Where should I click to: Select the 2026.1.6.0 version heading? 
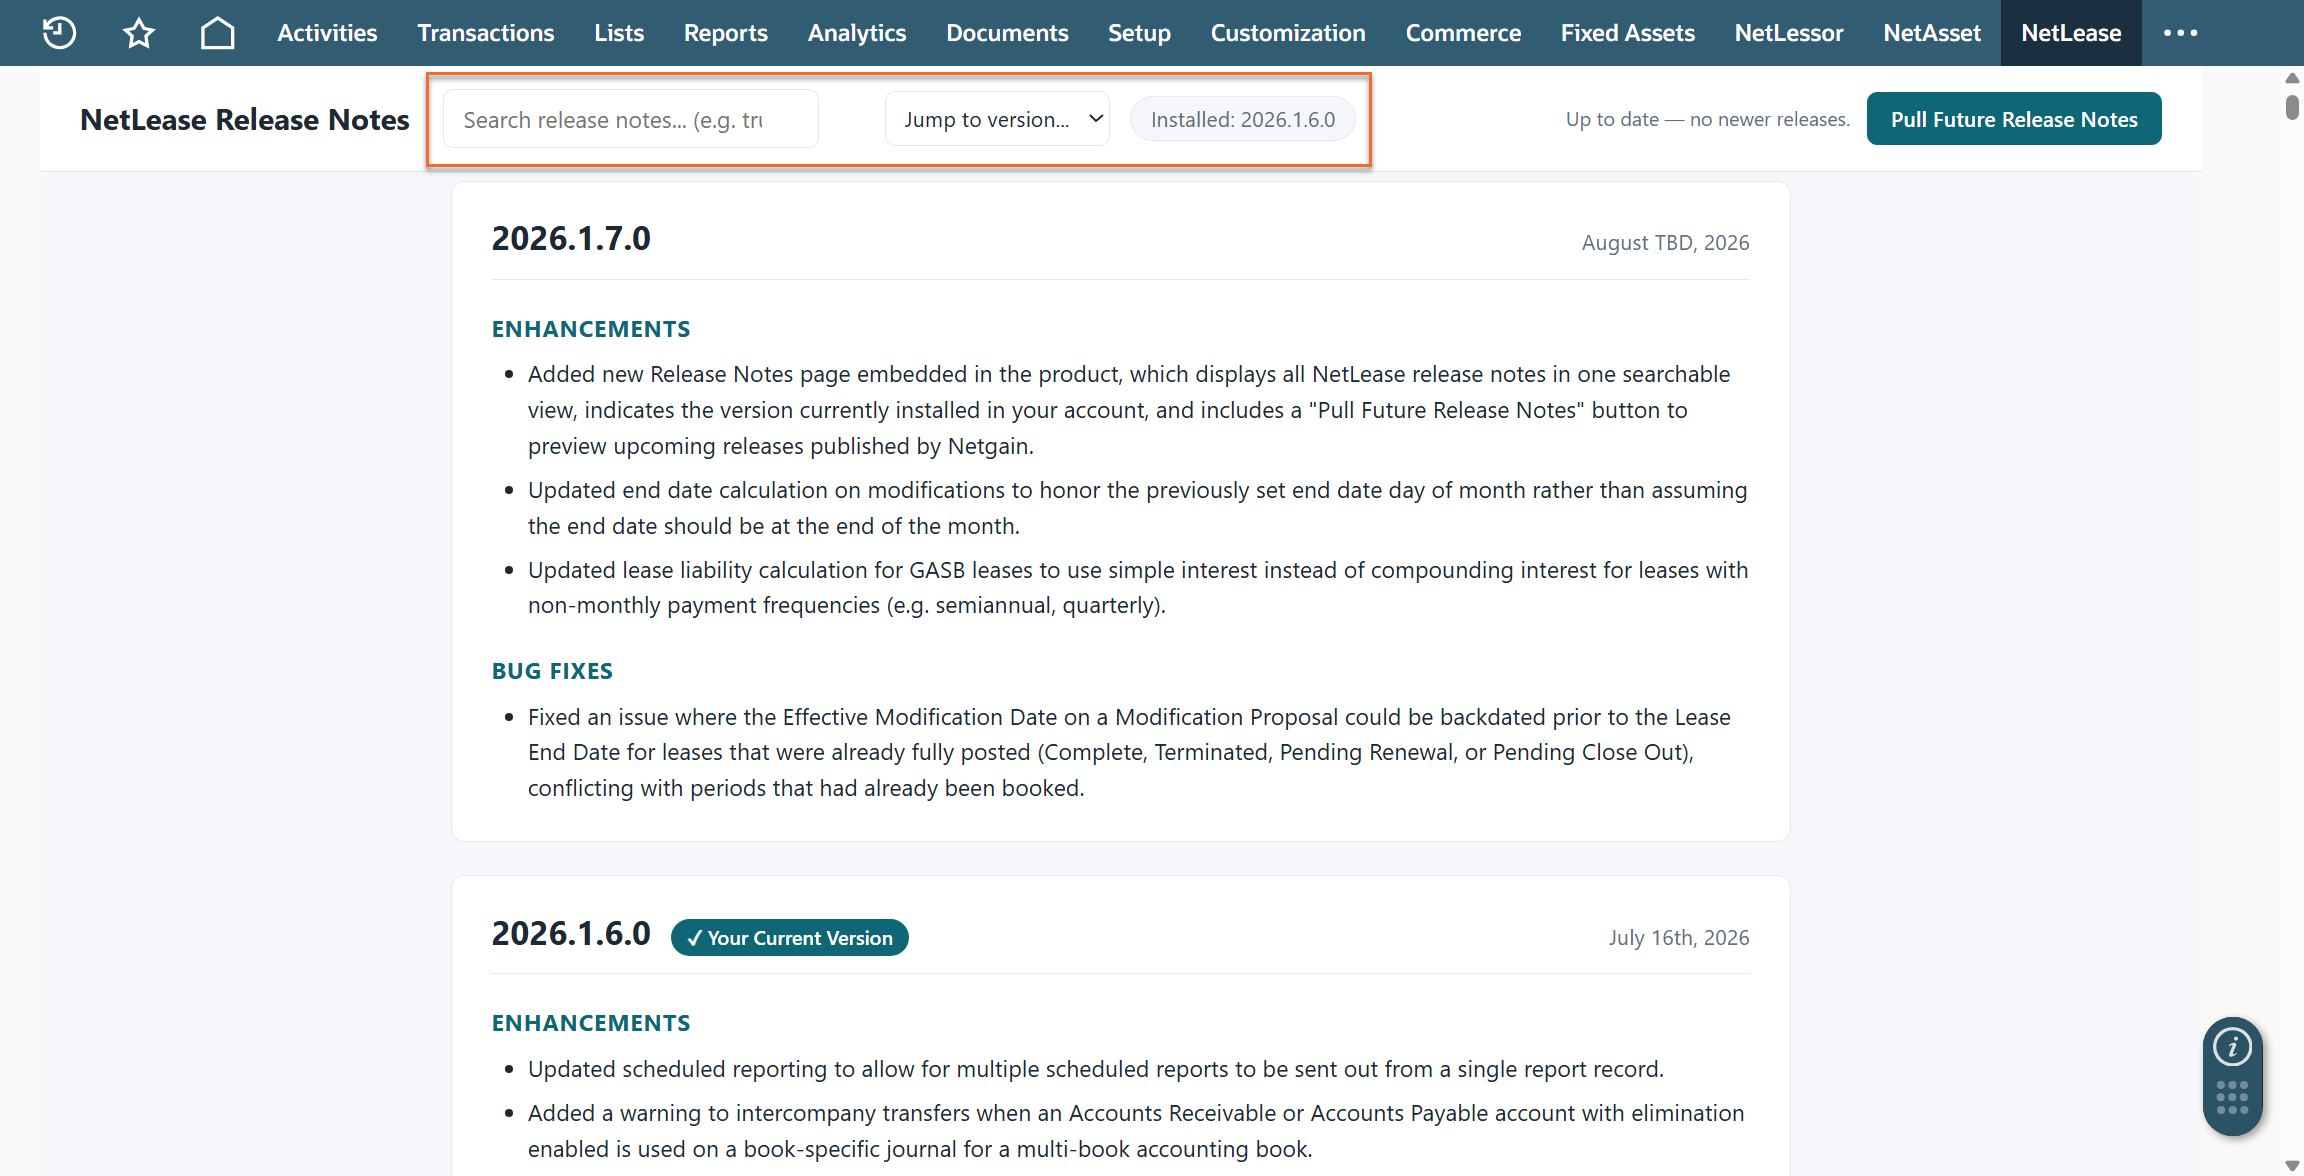(x=571, y=934)
